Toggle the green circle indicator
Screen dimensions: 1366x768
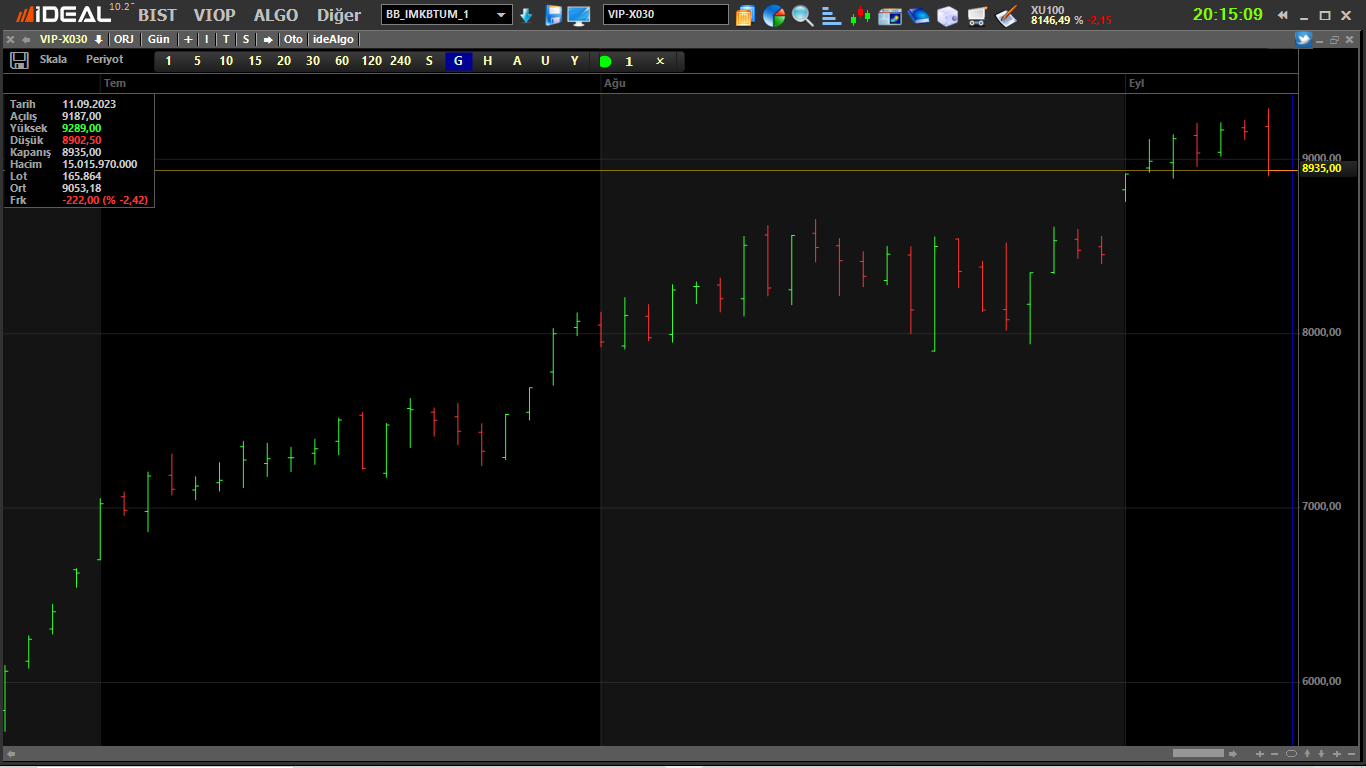(x=605, y=61)
